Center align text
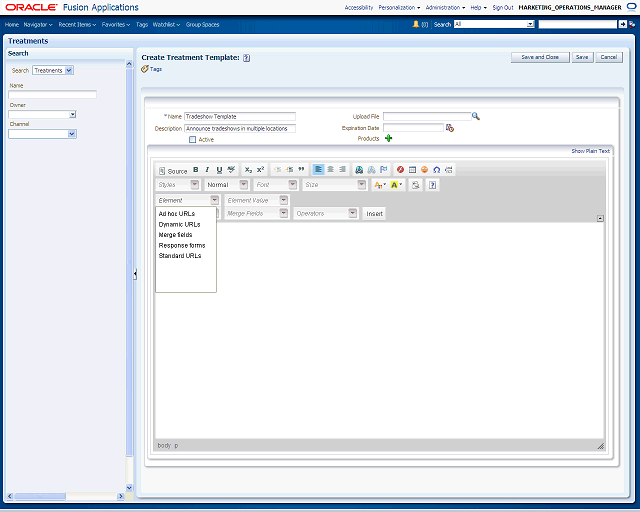640x512 pixels. tap(331, 169)
